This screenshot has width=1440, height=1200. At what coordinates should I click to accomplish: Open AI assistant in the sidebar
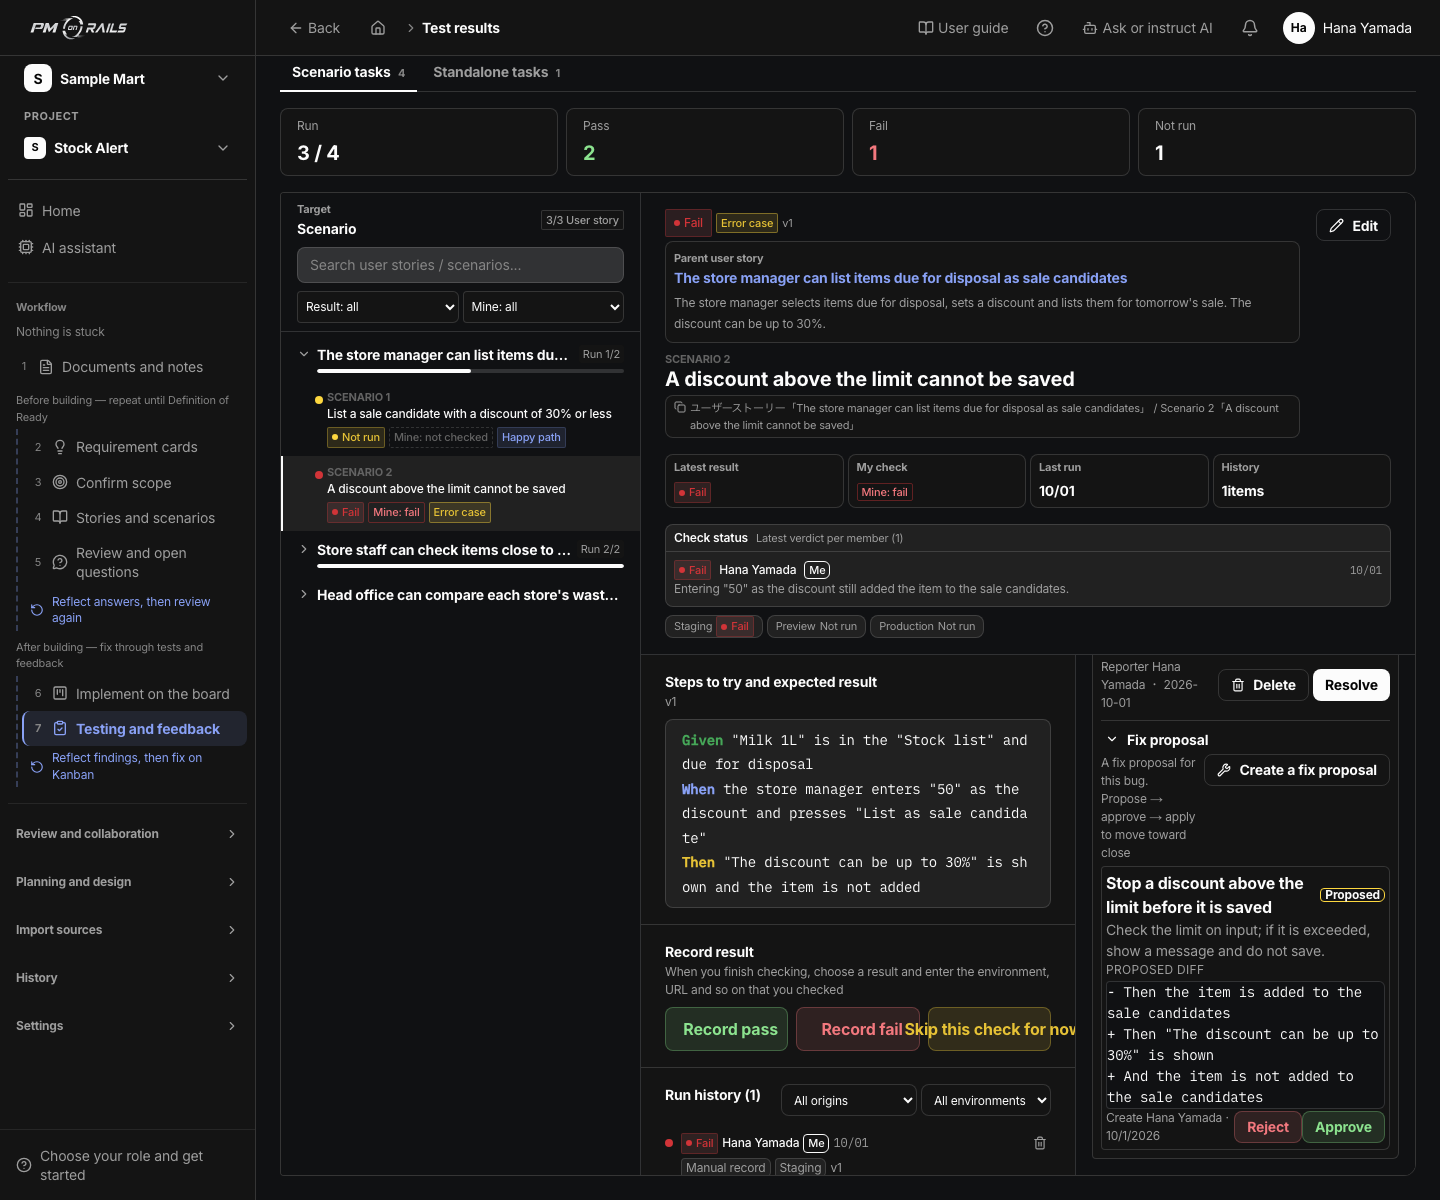point(127,248)
